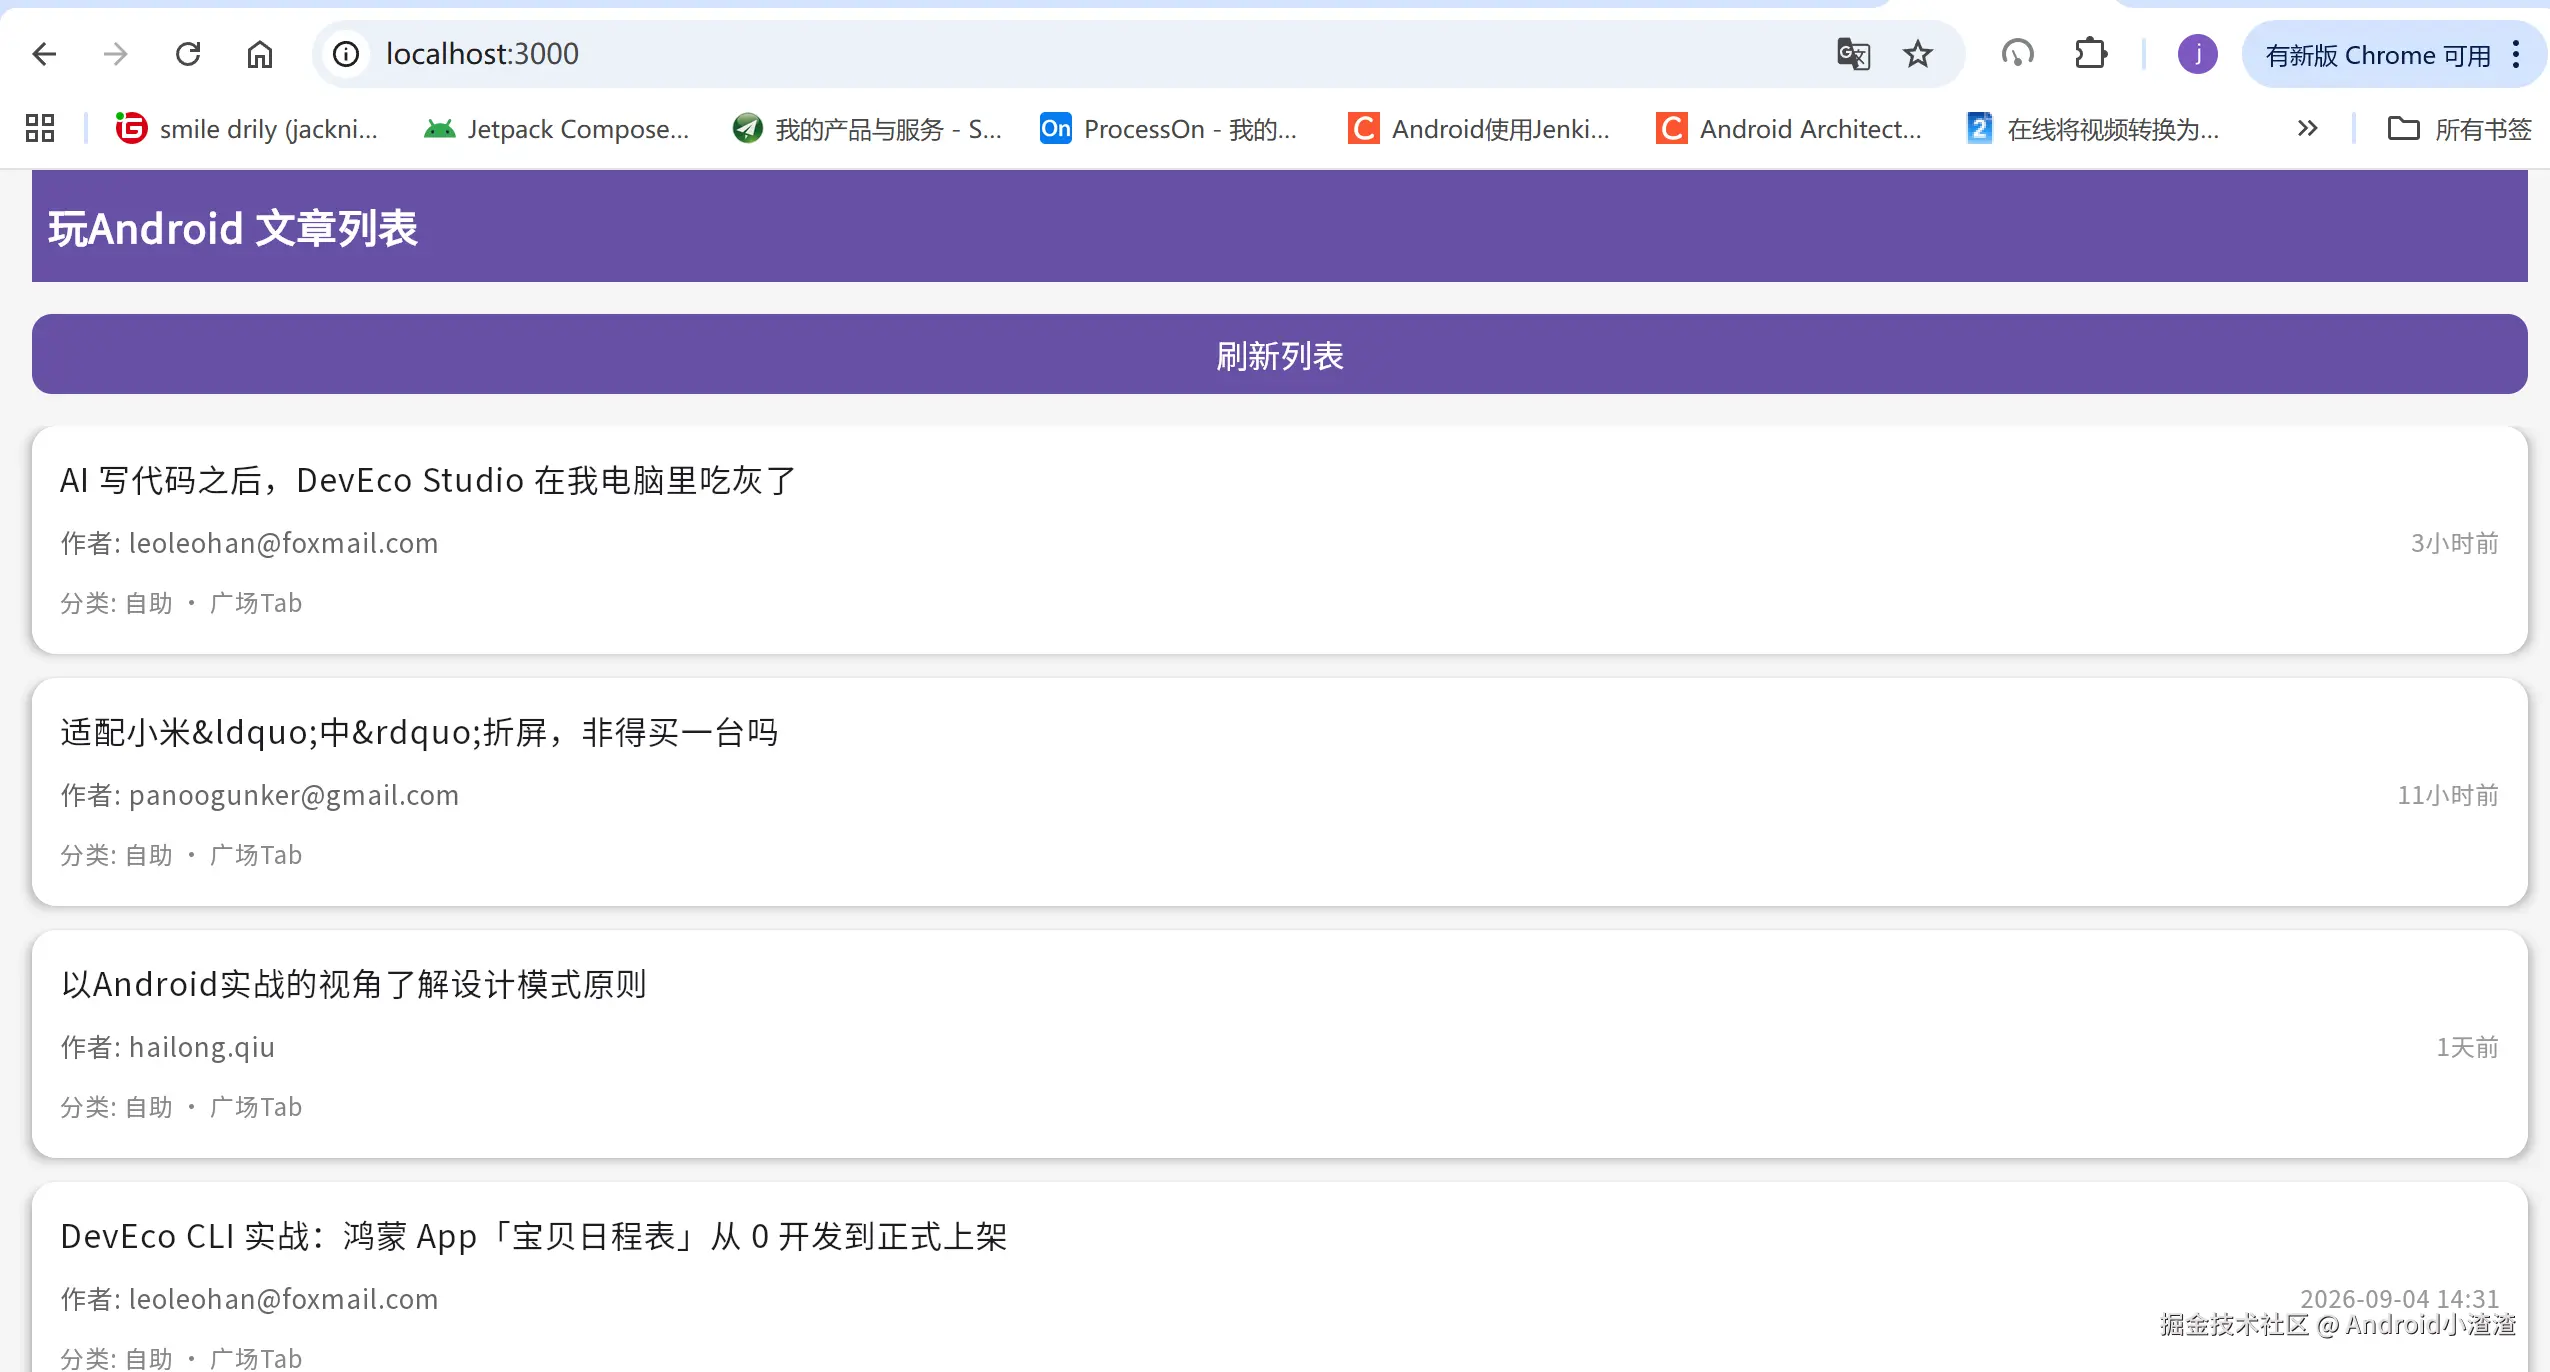The height and width of the screenshot is (1372, 2550).
Task: Open the 适配小米折屏 article title
Action: (419, 732)
